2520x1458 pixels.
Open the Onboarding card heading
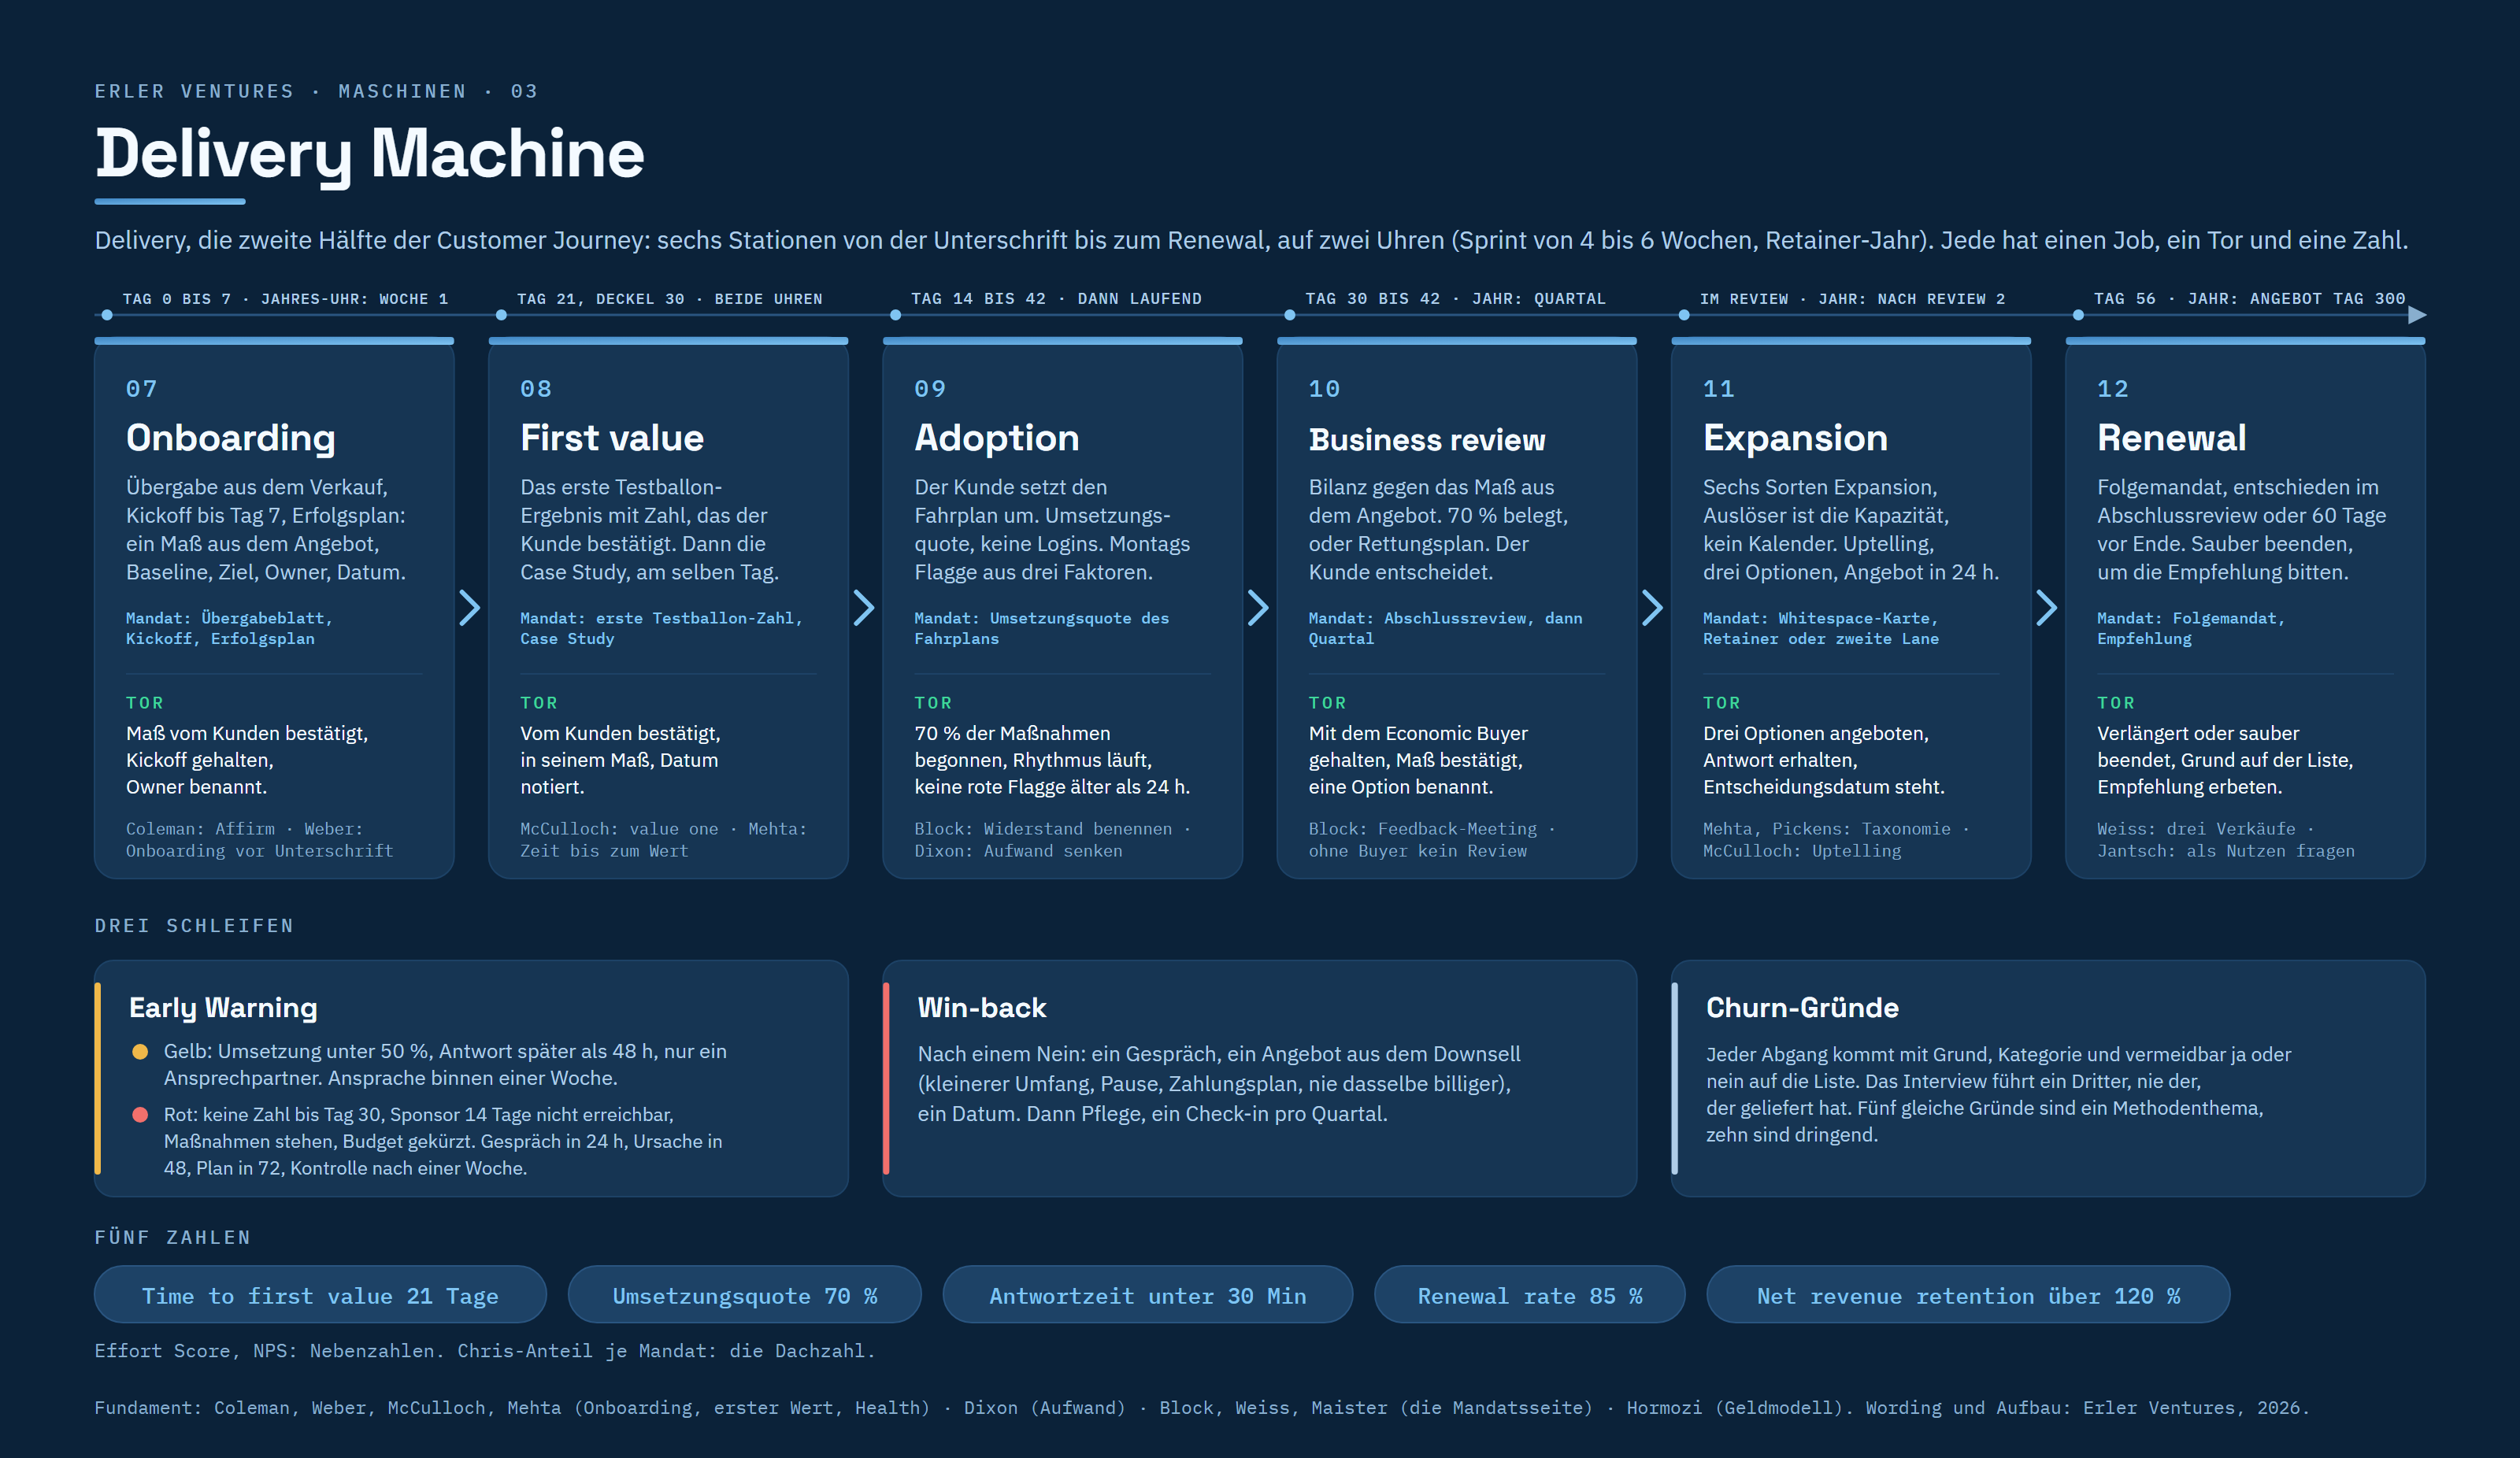(231, 438)
